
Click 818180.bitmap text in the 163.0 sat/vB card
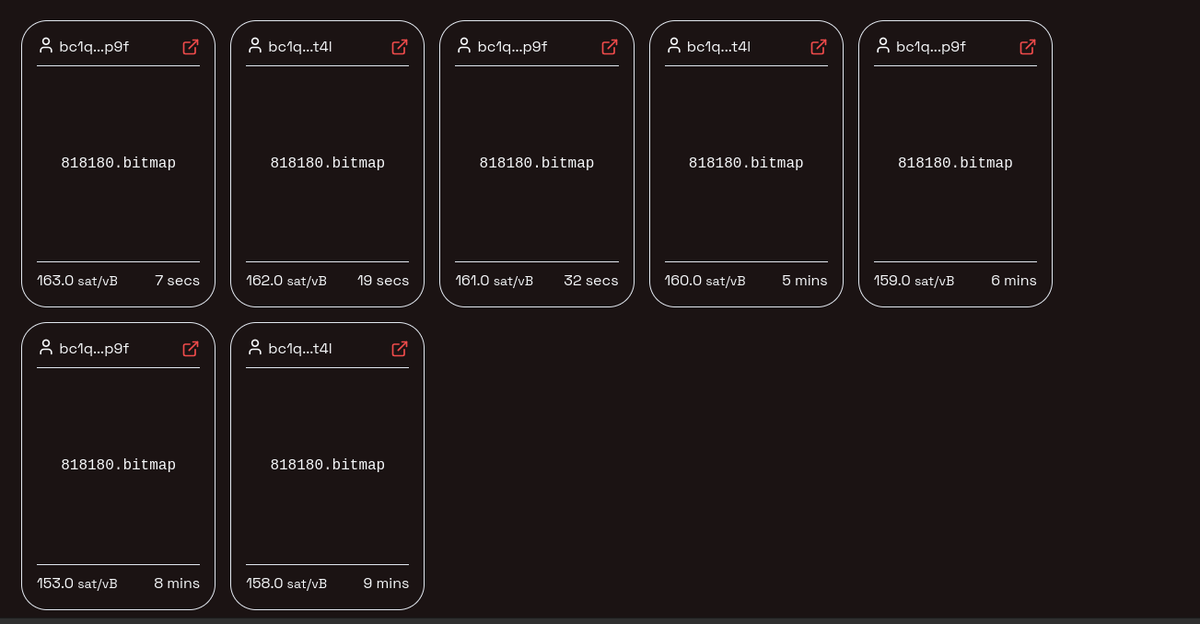point(118,163)
